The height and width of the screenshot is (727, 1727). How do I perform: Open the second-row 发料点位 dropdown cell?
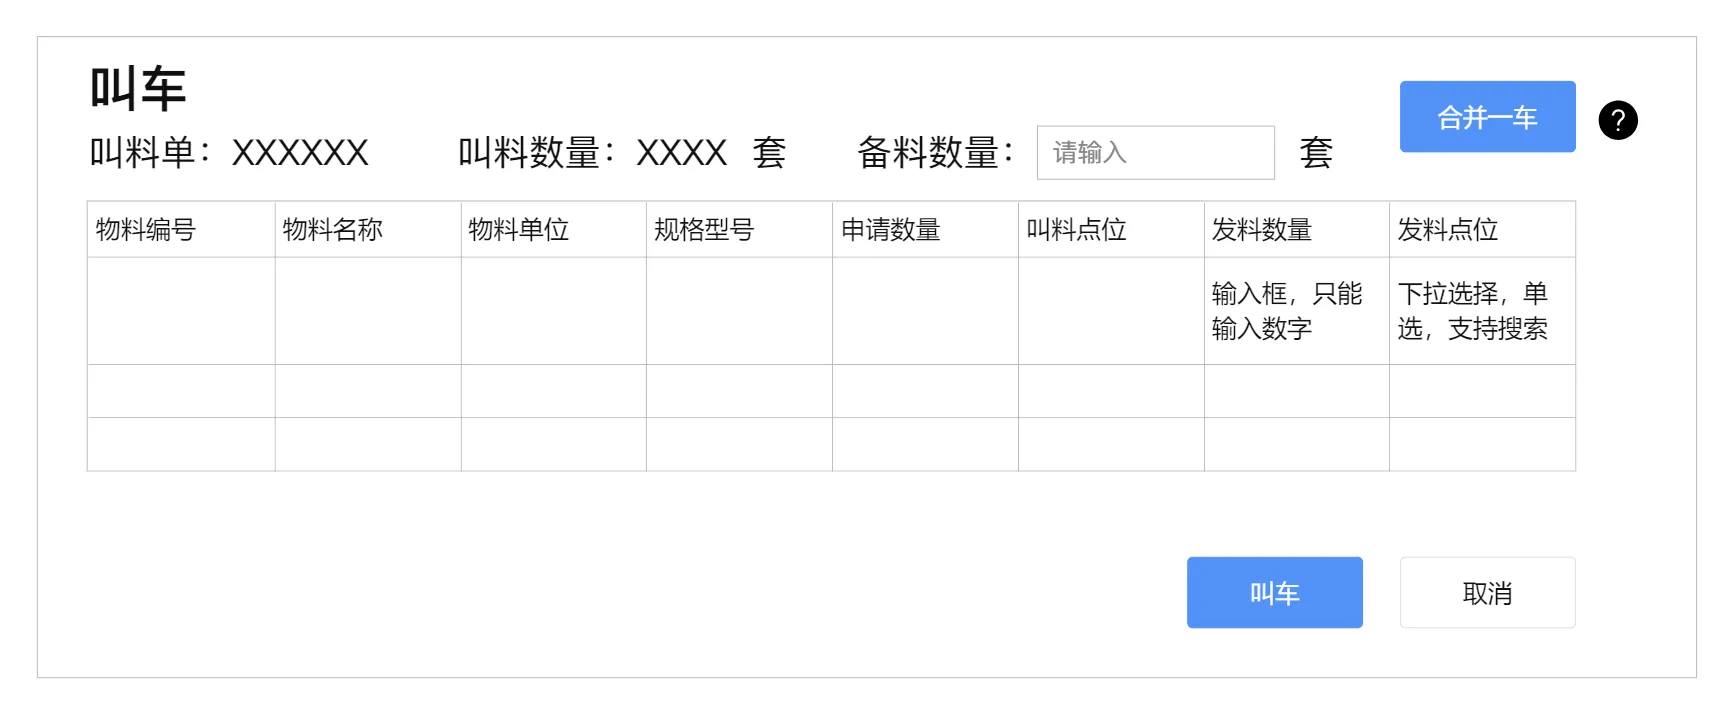pos(1482,391)
